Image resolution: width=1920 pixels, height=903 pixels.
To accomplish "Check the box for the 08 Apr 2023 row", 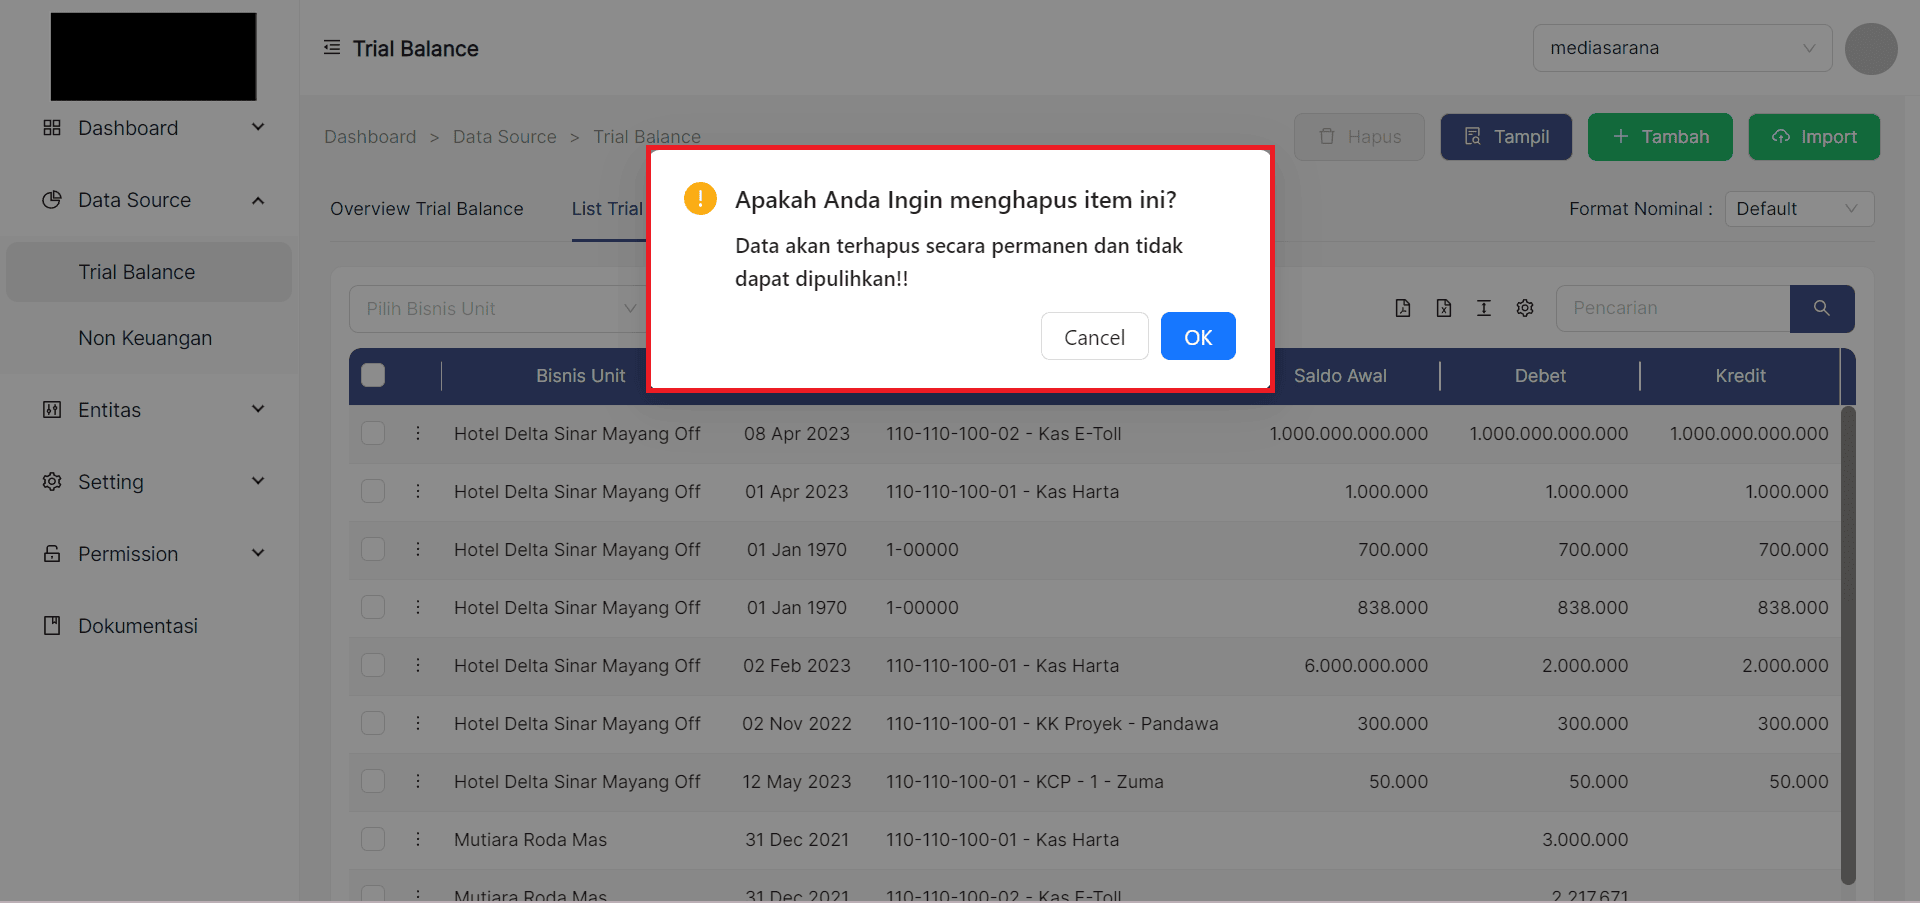I will pos(373,433).
